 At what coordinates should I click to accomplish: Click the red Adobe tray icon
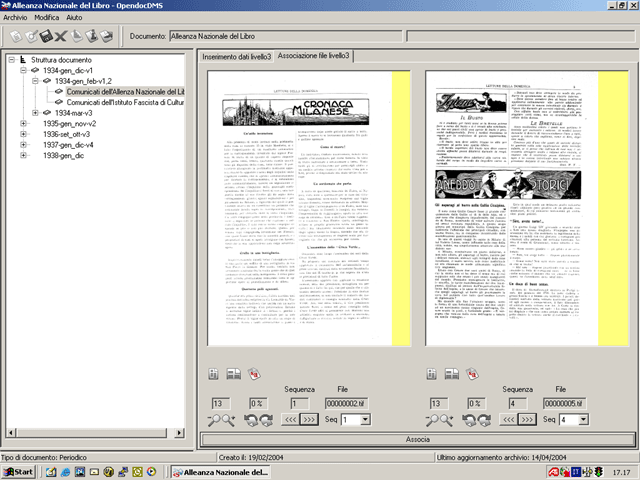[553, 472]
